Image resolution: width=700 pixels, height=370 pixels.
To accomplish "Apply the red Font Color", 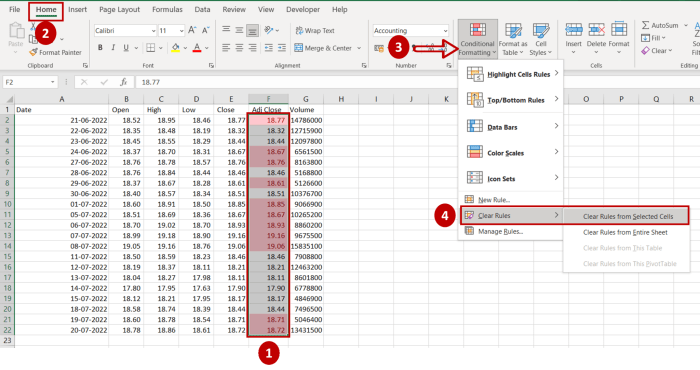I will pos(197,48).
